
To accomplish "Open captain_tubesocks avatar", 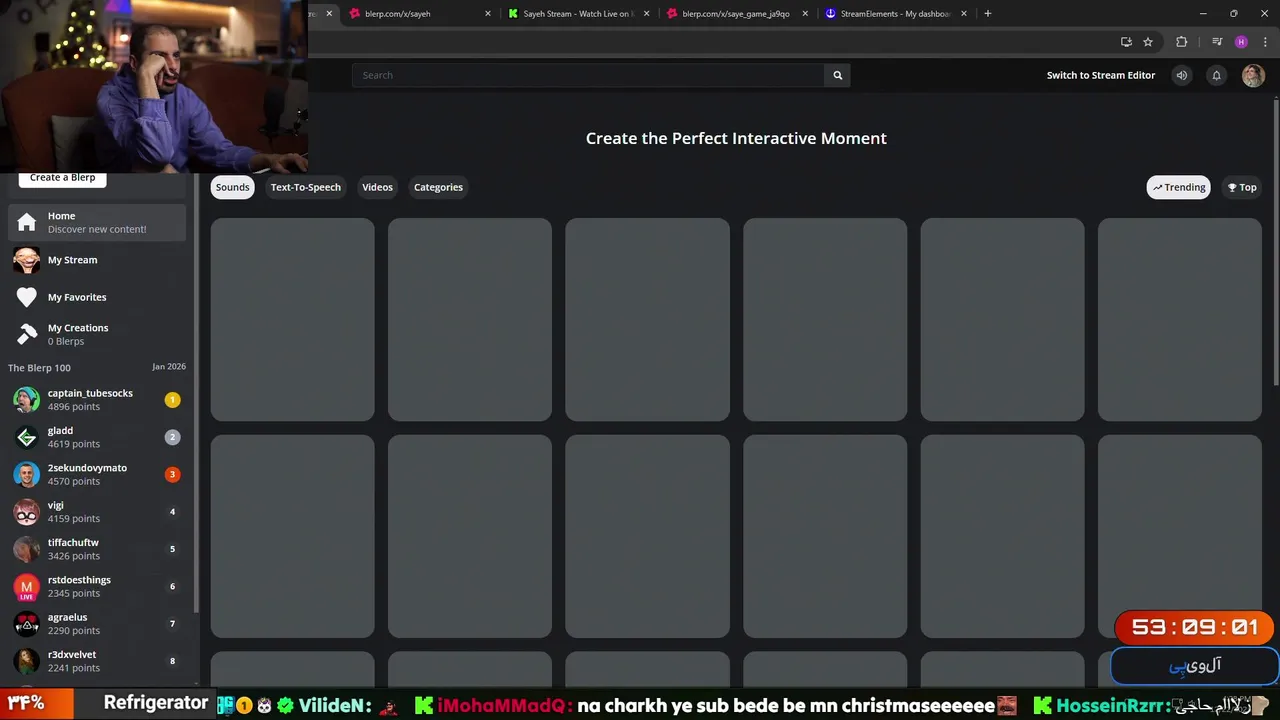I will 27,400.
